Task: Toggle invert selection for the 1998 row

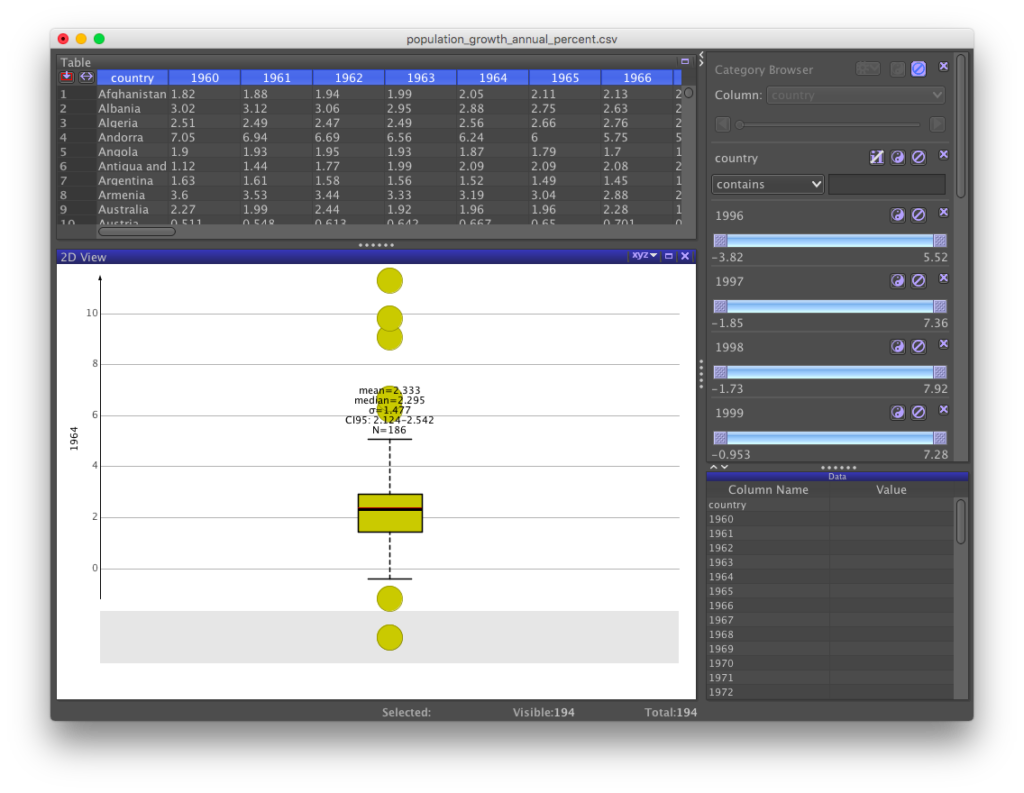Action: [x=898, y=345]
